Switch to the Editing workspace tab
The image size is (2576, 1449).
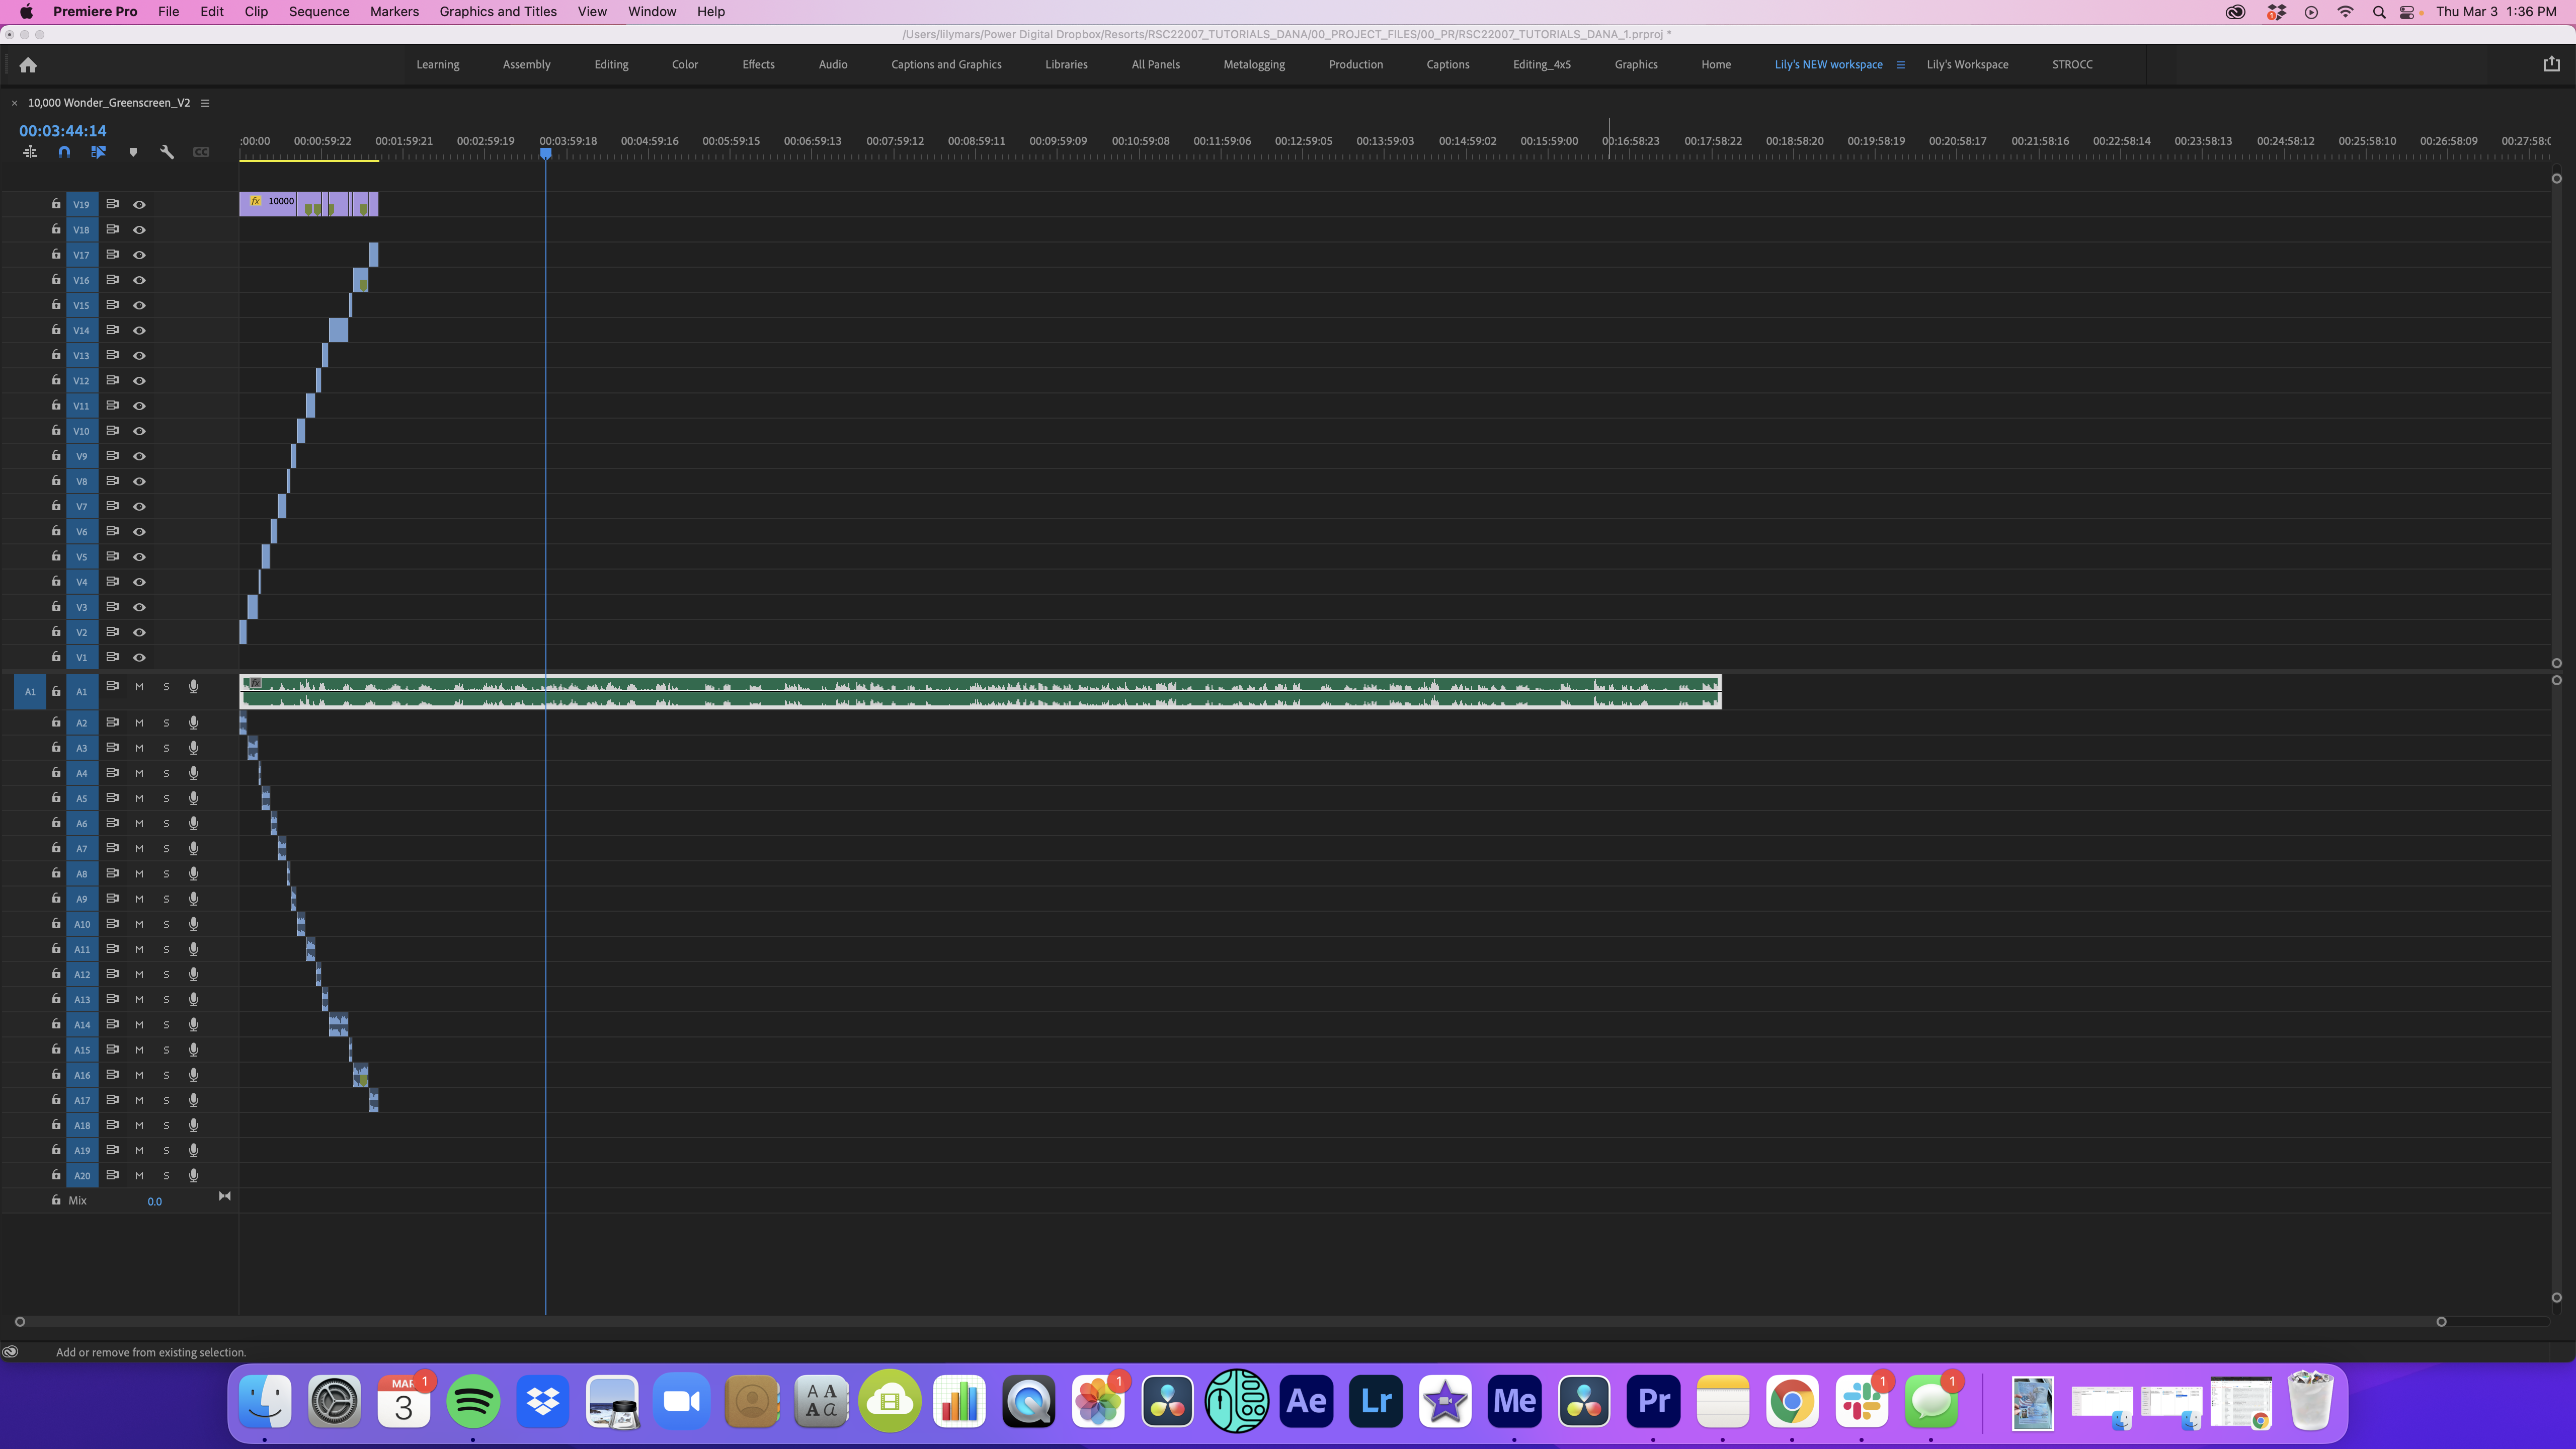coord(611,64)
